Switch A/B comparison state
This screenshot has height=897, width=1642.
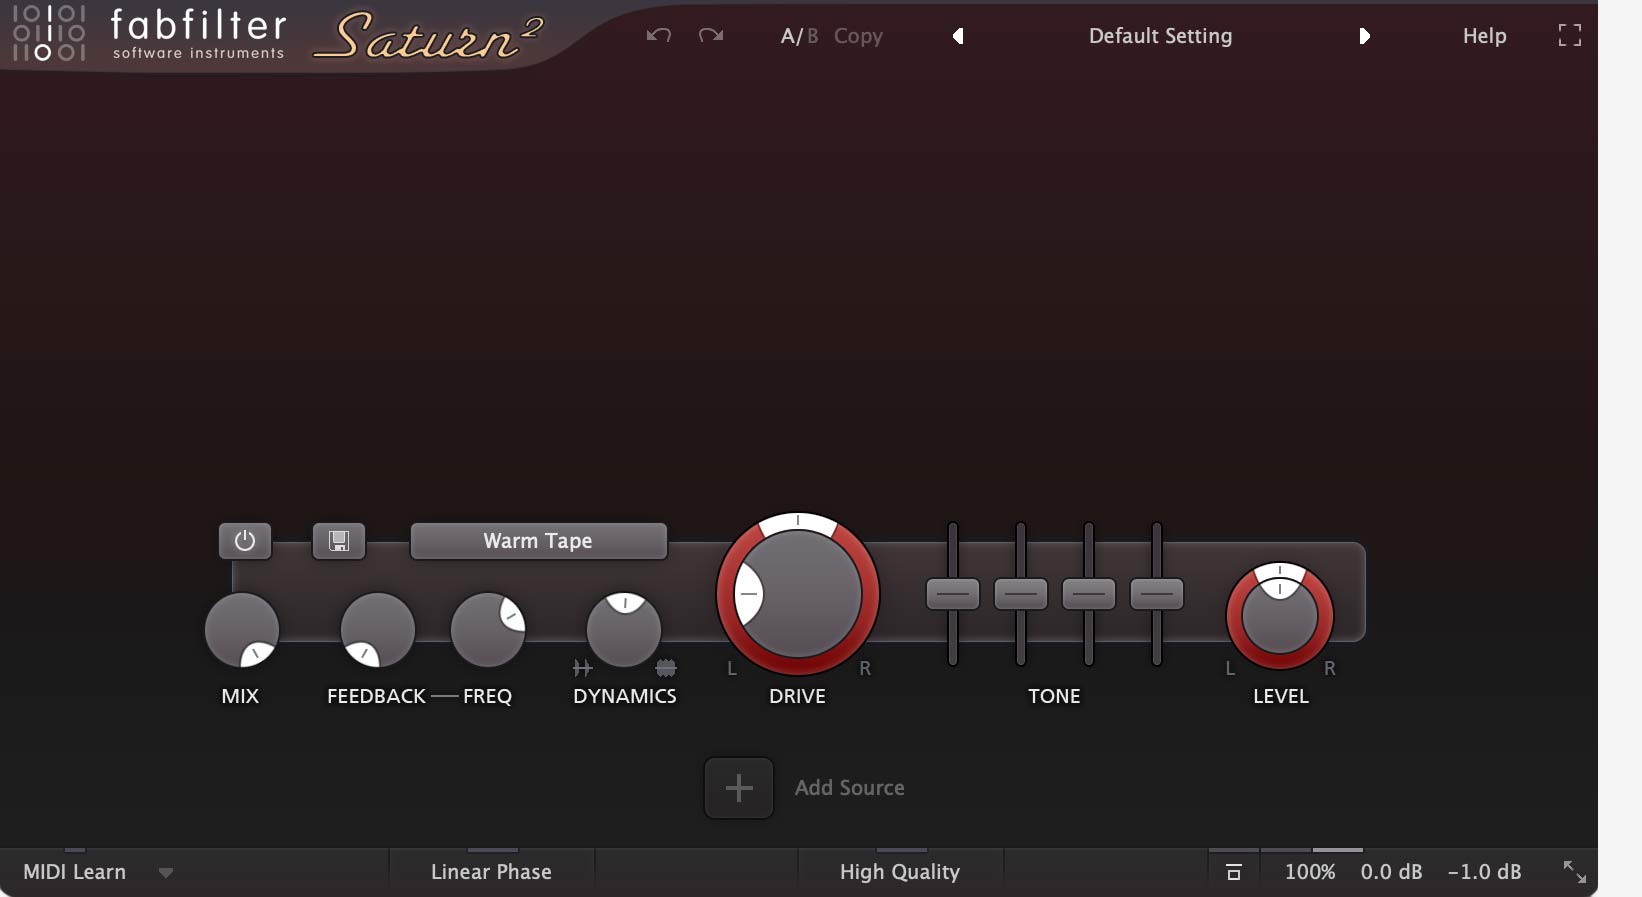[798, 36]
